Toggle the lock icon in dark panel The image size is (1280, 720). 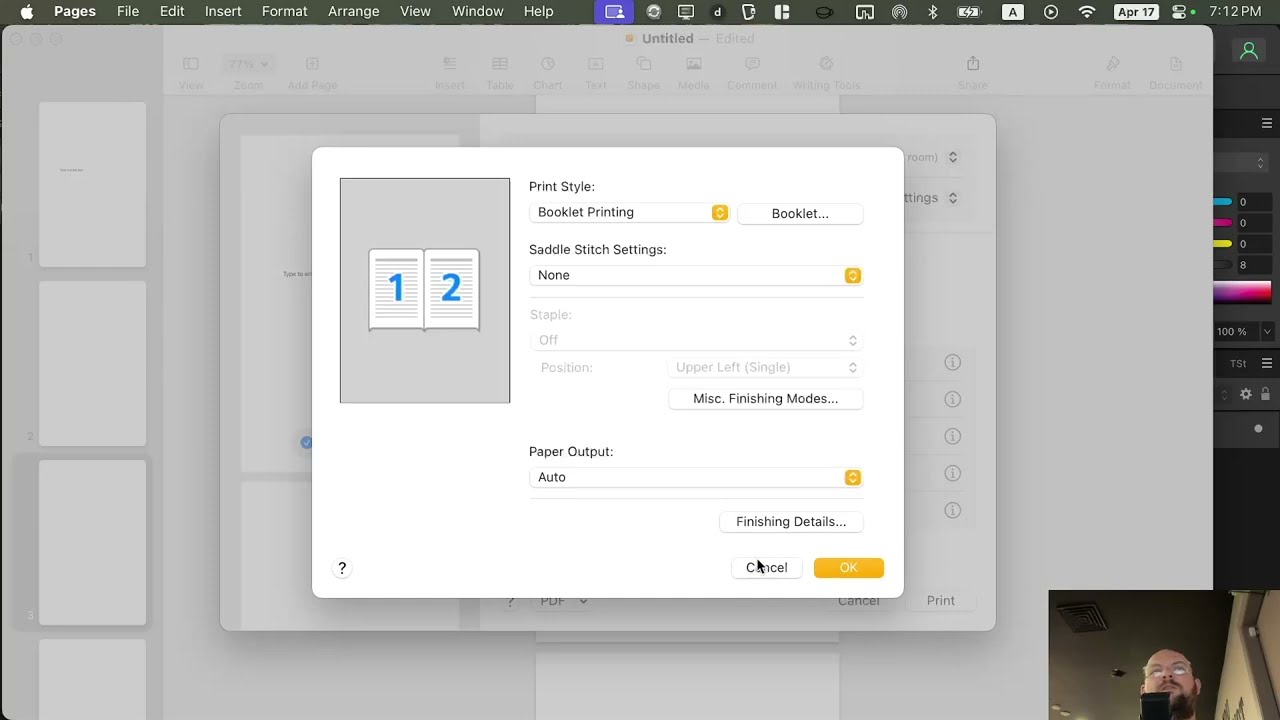[1265, 394]
